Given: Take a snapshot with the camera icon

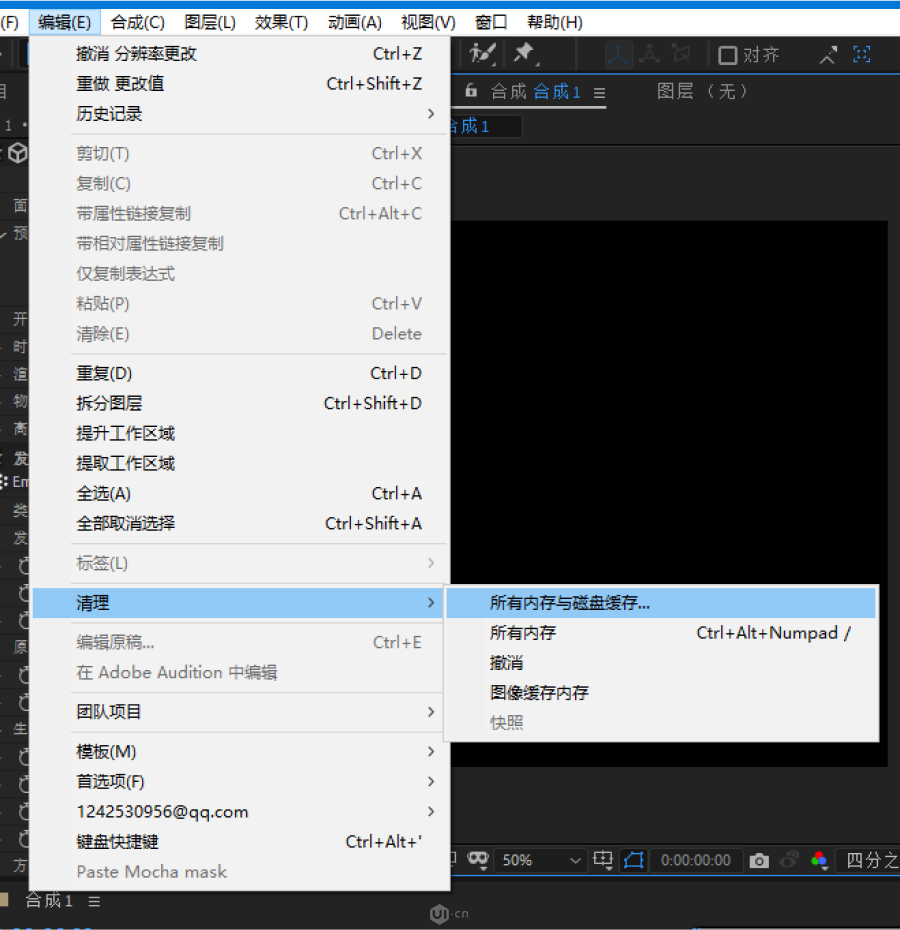Looking at the screenshot, I should [x=759, y=861].
